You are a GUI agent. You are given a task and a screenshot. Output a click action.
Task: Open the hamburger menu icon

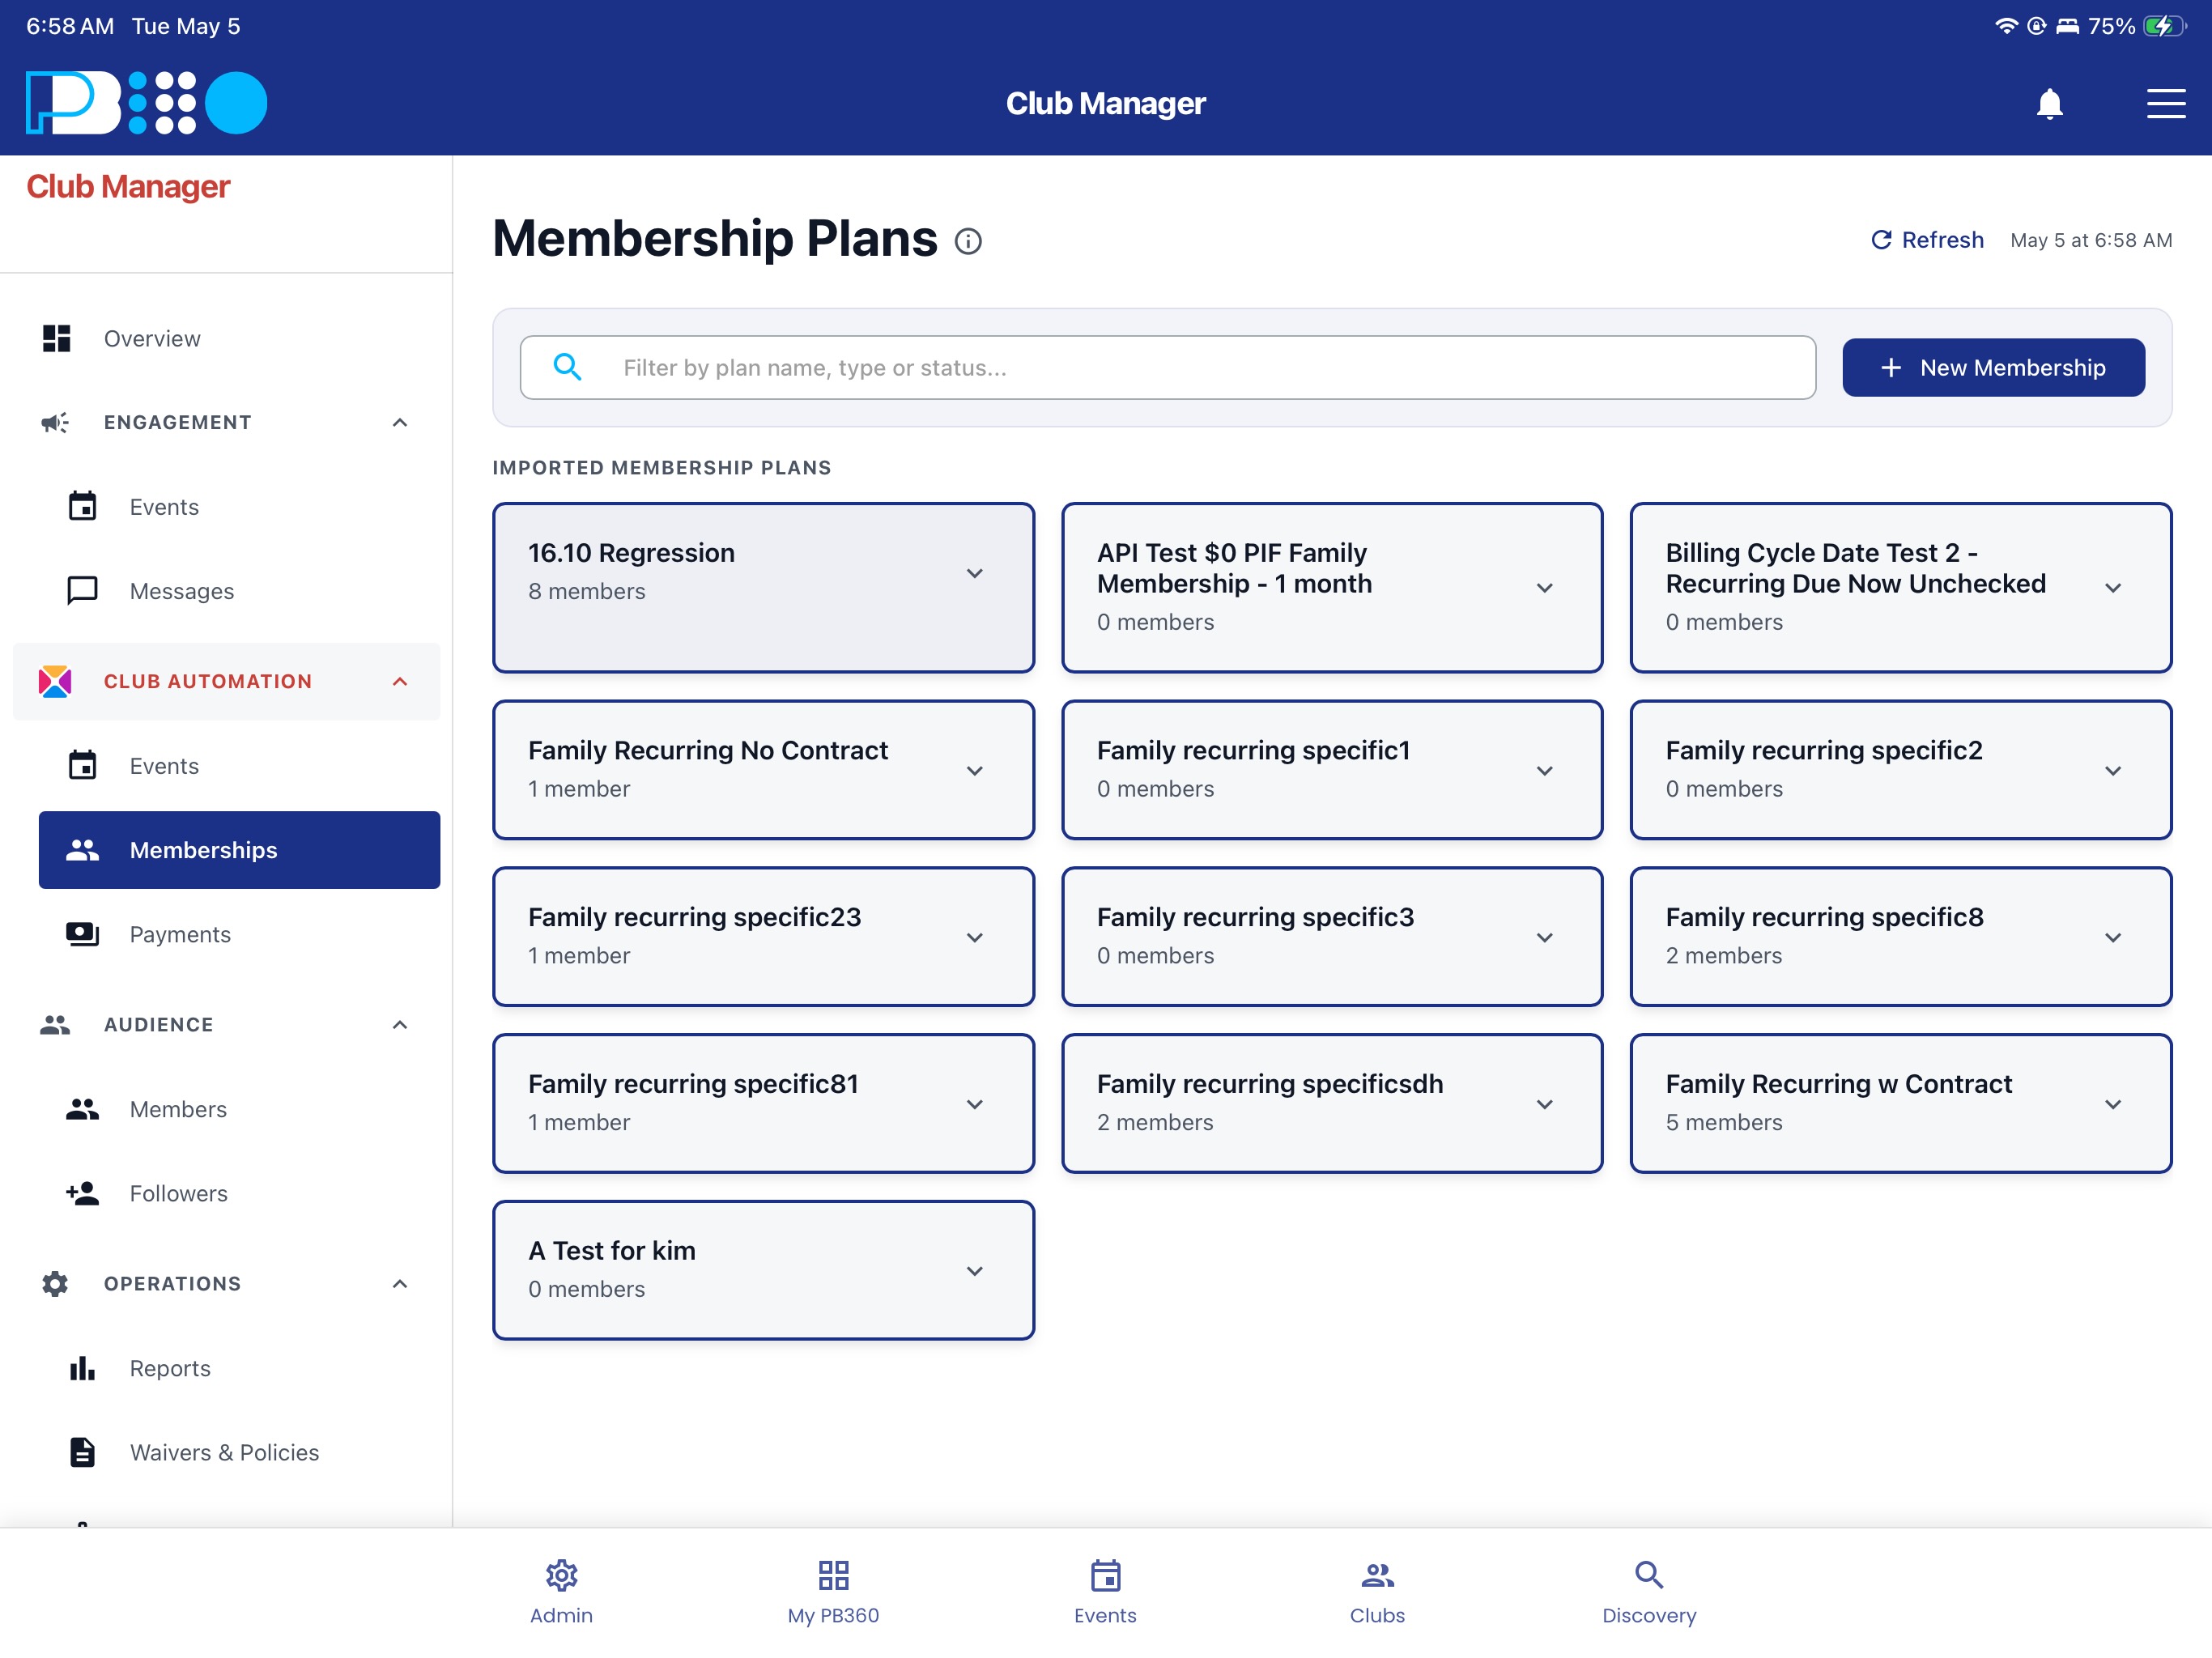coord(2165,103)
